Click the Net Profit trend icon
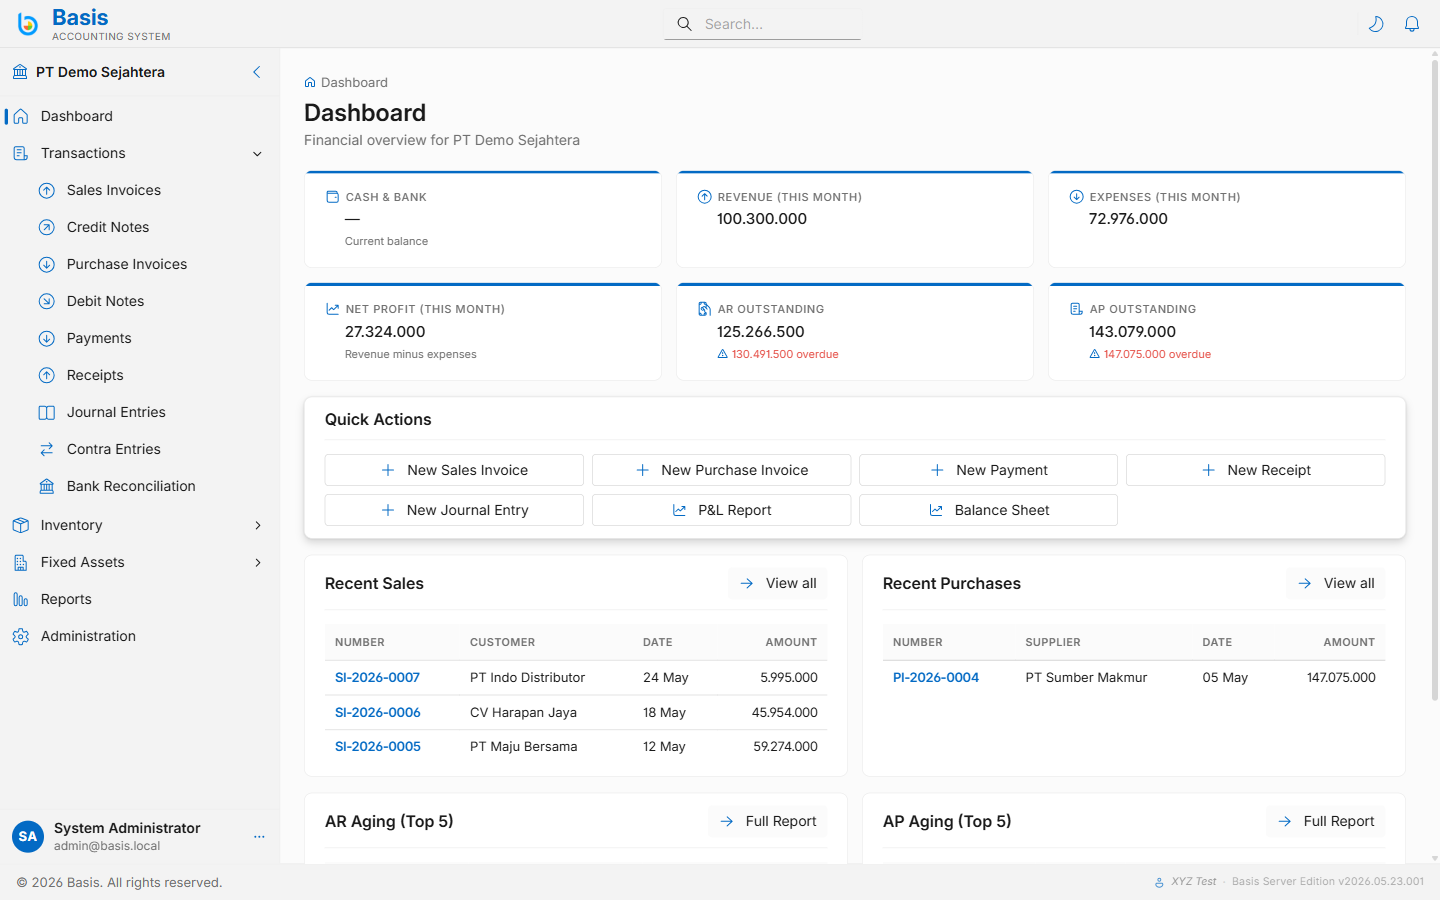 pyautogui.click(x=333, y=309)
